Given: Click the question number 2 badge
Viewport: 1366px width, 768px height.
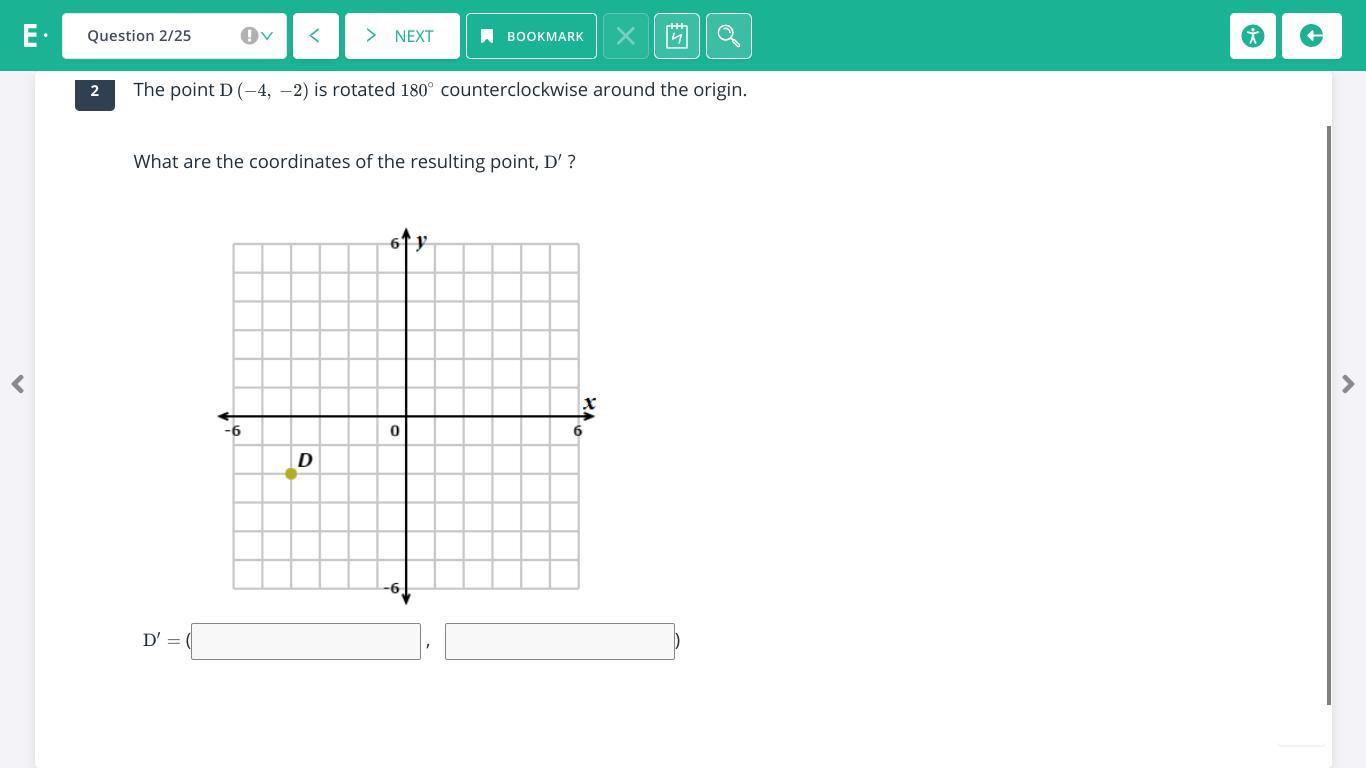Looking at the screenshot, I should pyautogui.click(x=95, y=91).
